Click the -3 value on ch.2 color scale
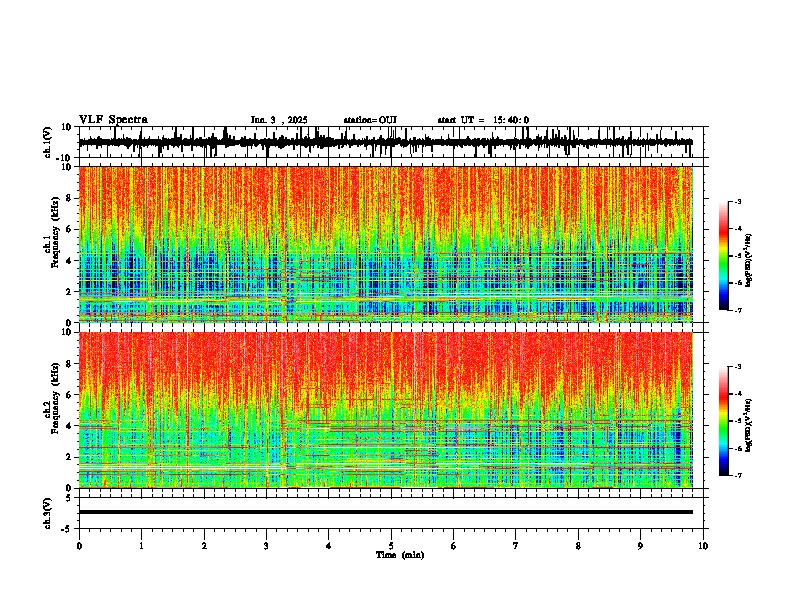The height and width of the screenshot is (612, 792). (738, 367)
